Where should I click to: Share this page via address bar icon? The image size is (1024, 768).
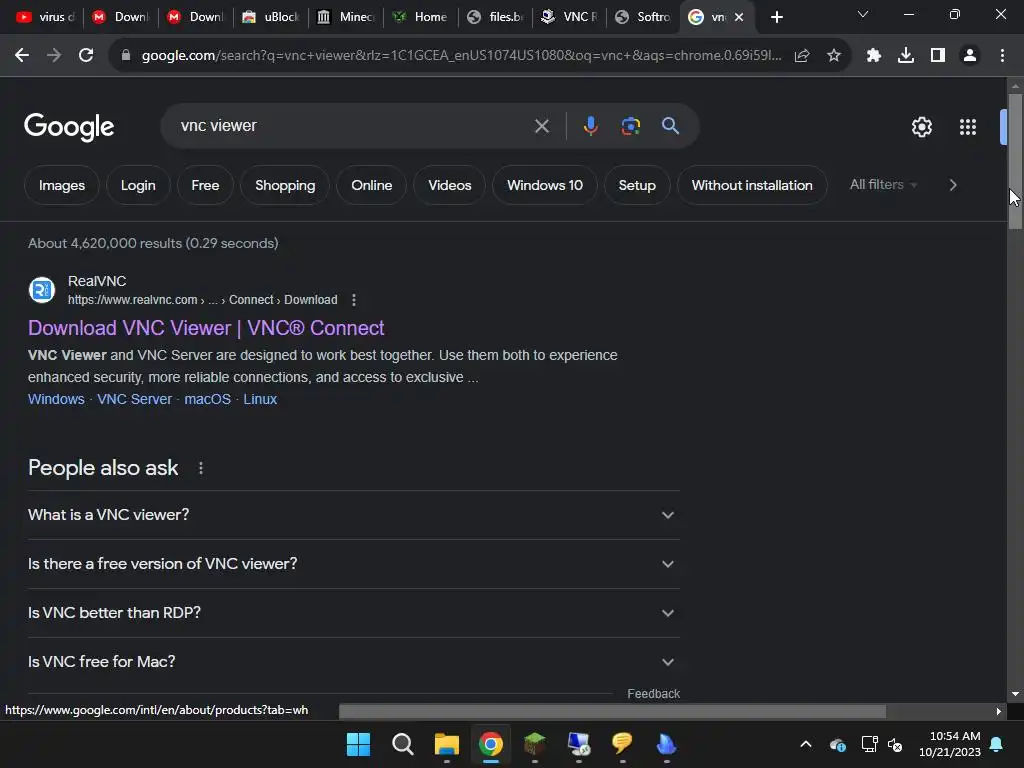point(802,56)
